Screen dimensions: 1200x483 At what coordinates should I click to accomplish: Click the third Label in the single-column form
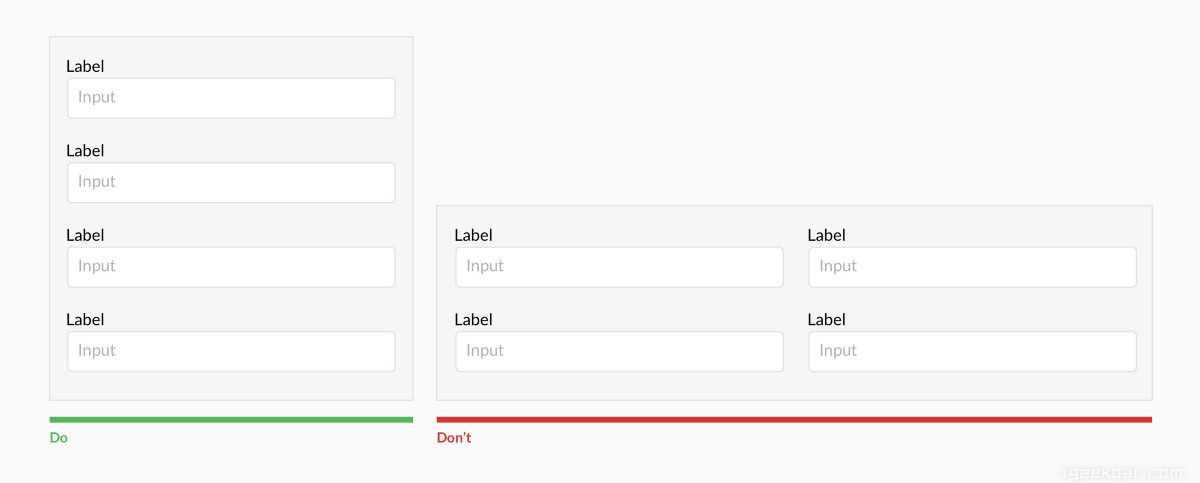(85, 235)
